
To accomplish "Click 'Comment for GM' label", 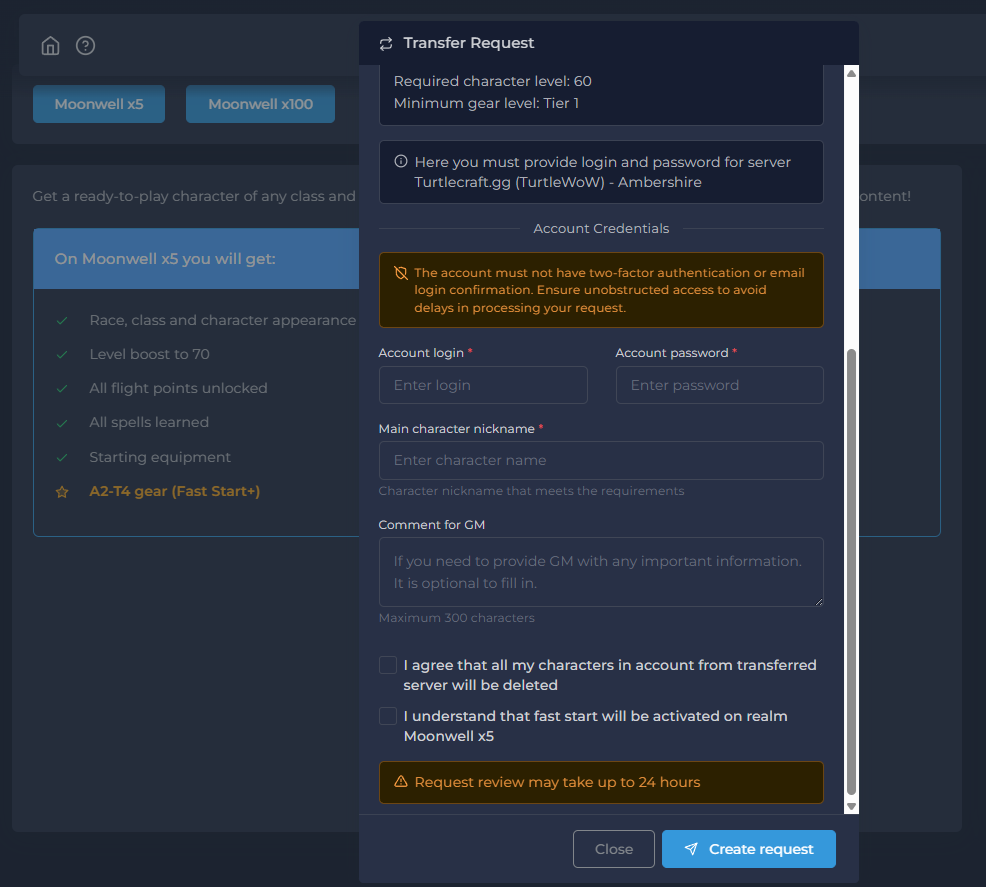I will click(431, 524).
